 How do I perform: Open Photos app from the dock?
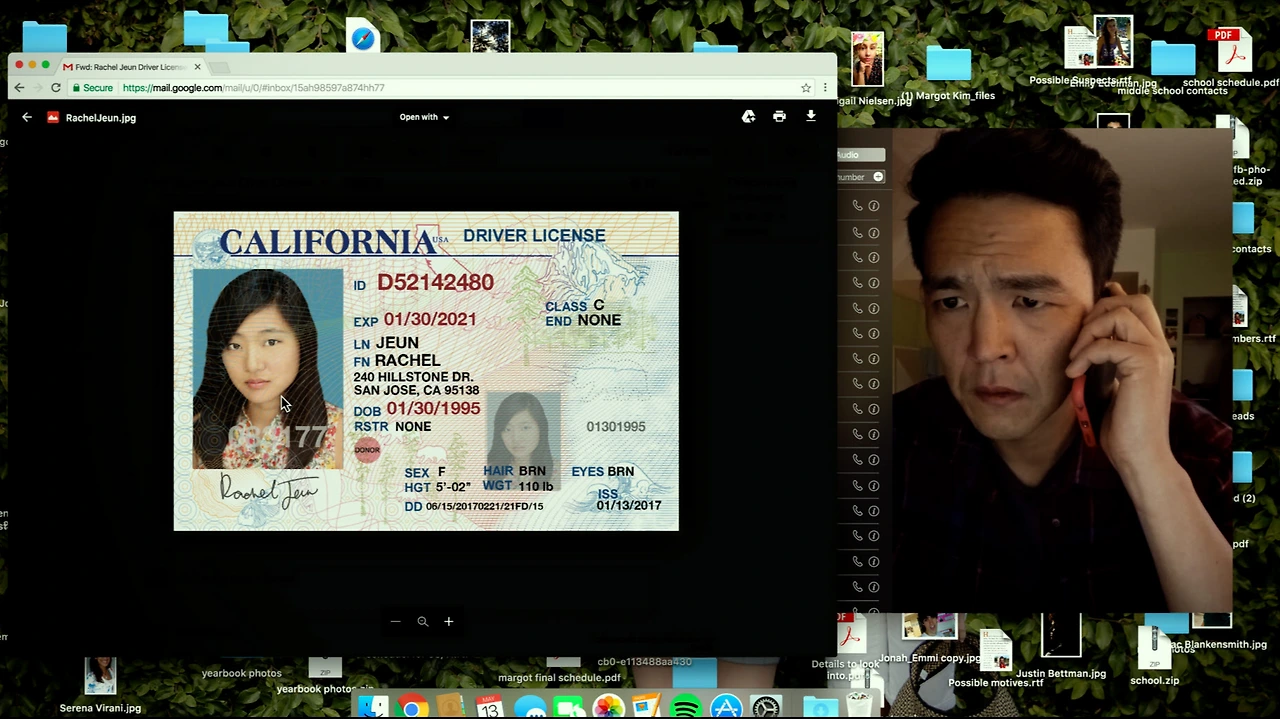(x=608, y=707)
